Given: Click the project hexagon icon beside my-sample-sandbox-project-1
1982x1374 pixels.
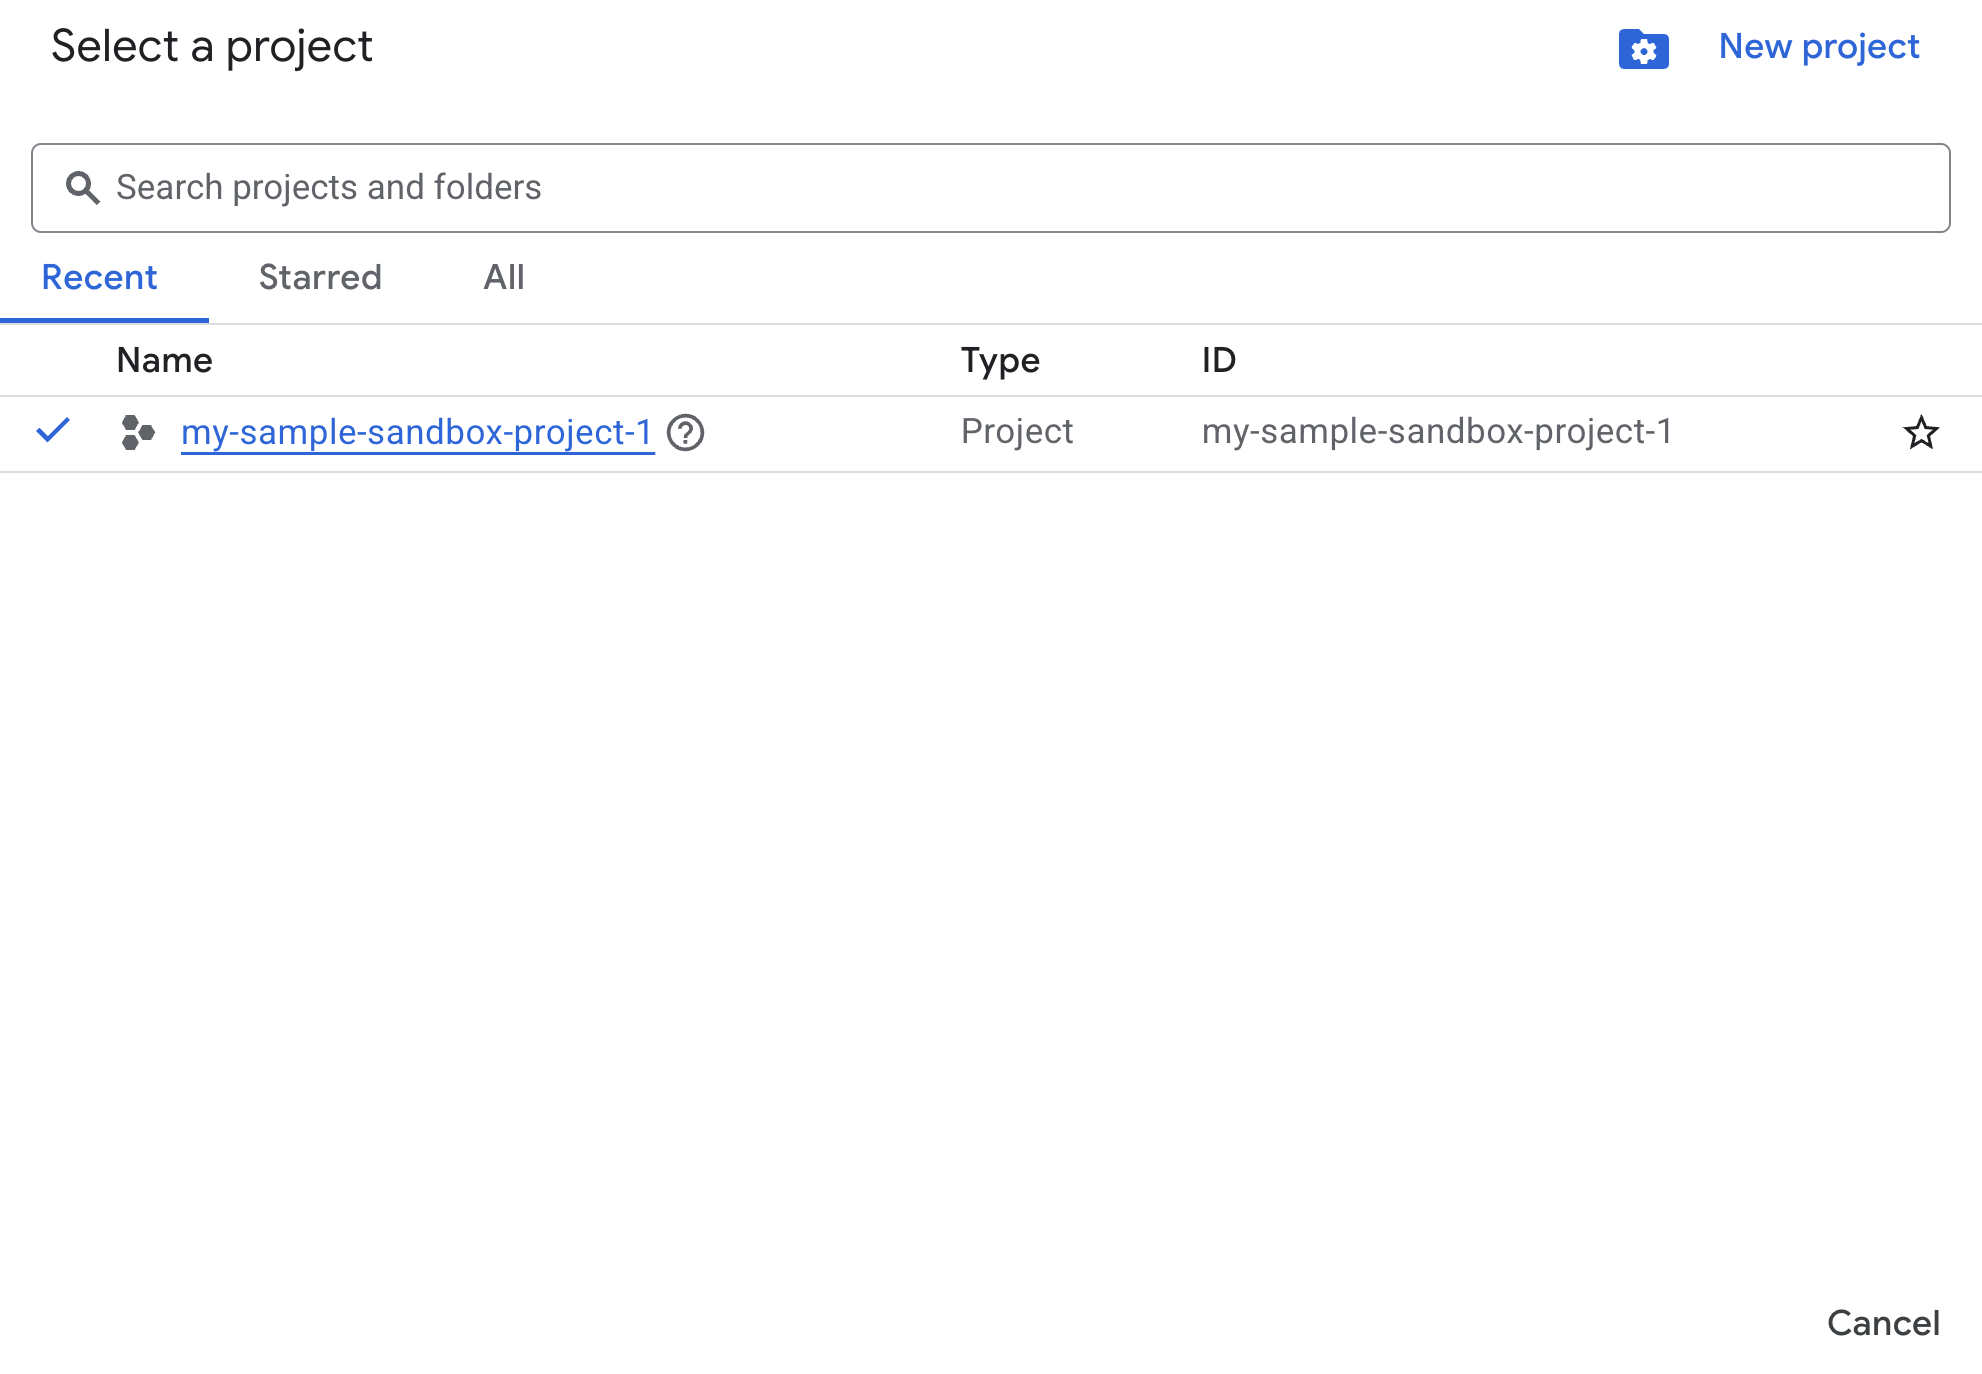Looking at the screenshot, I should [137, 433].
